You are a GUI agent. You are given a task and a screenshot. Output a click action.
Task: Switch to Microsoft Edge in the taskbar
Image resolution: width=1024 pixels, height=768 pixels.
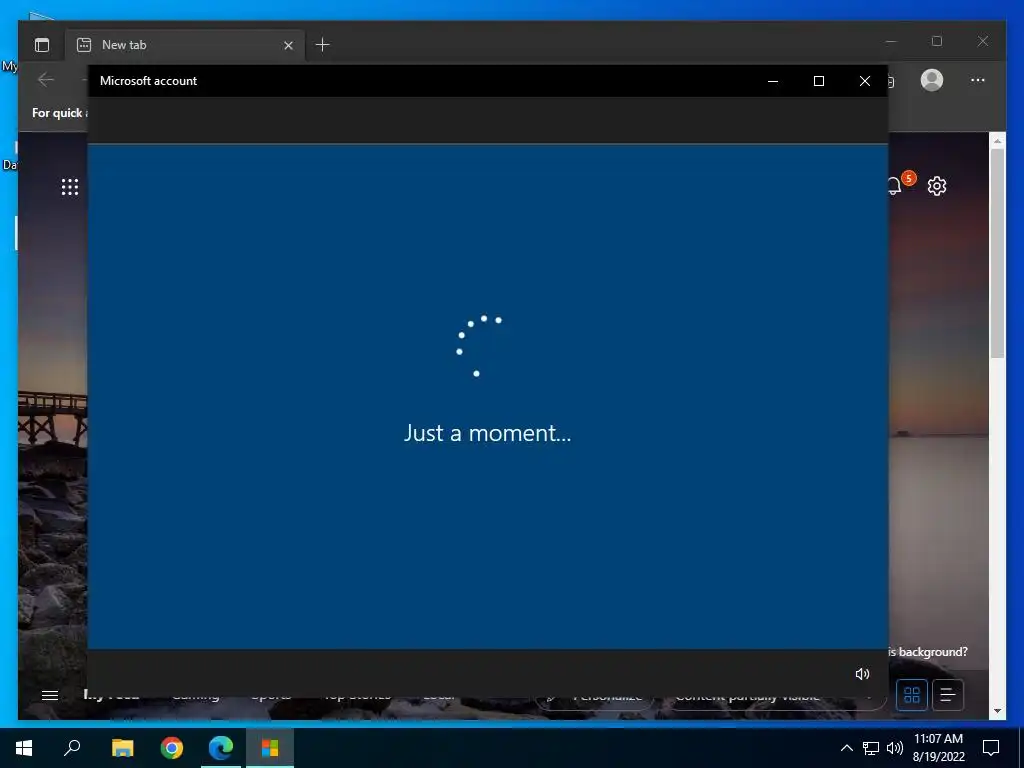(x=221, y=748)
